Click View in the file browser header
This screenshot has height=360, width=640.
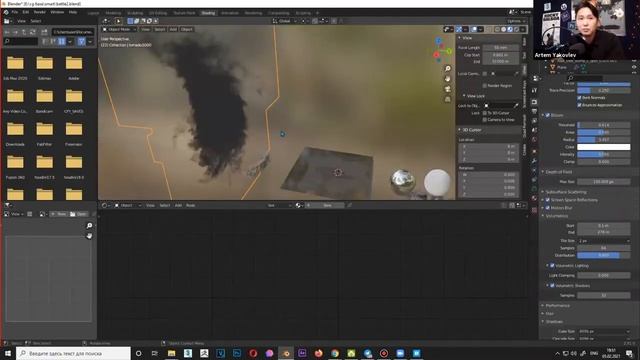tap(21, 21)
